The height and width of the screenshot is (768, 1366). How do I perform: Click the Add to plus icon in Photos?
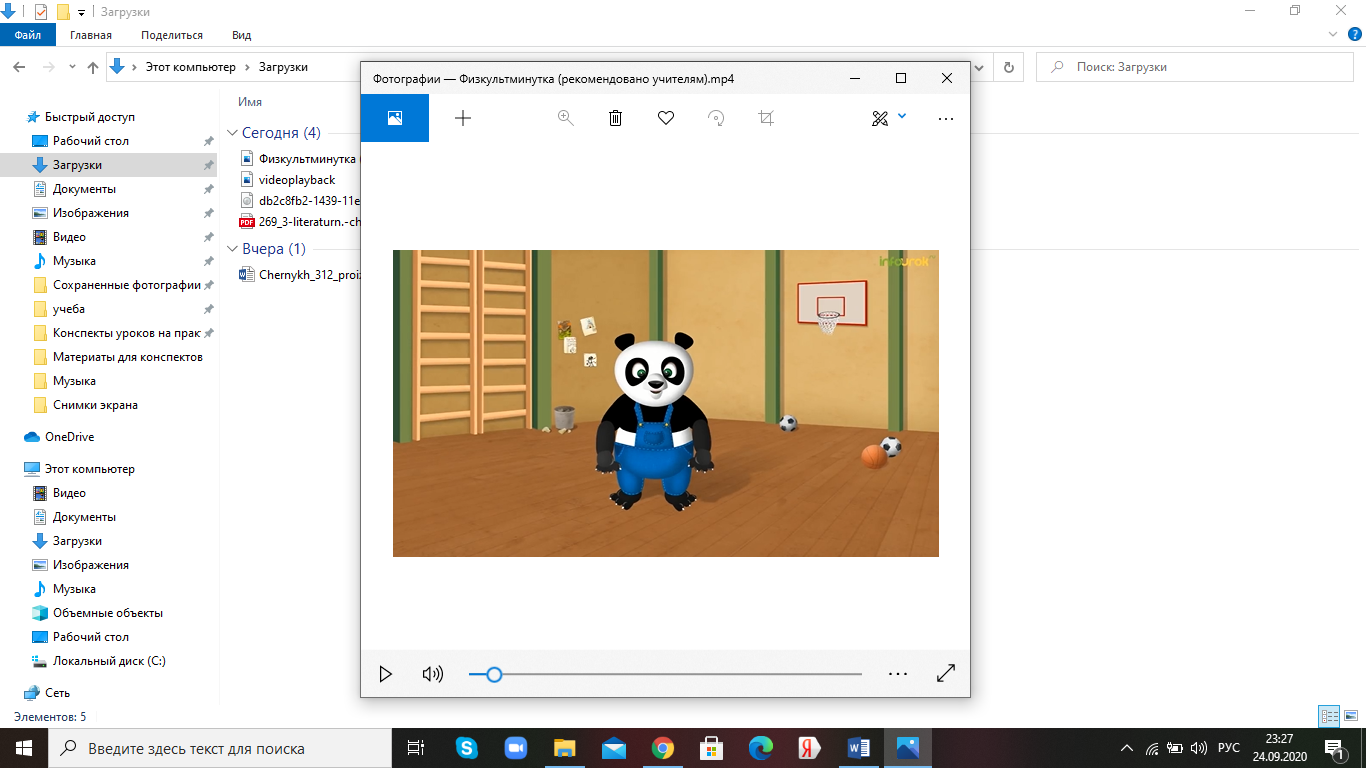point(463,118)
